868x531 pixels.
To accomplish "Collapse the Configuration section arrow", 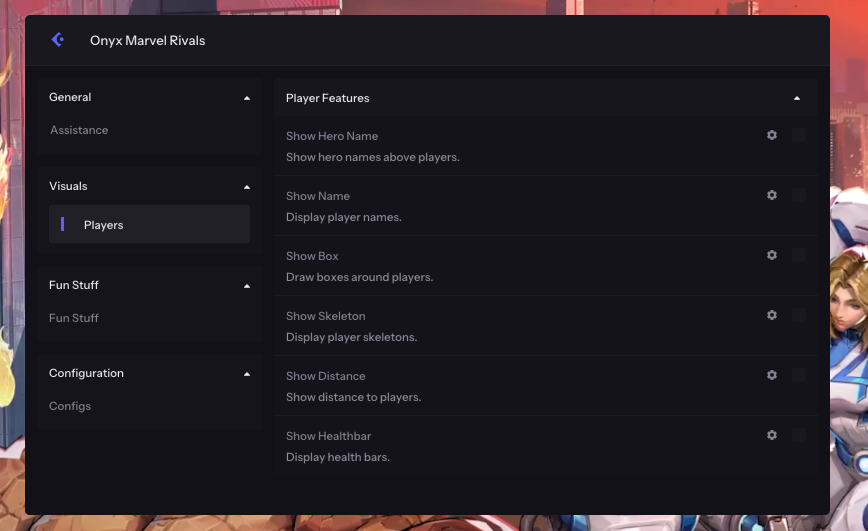I will pyautogui.click(x=247, y=374).
